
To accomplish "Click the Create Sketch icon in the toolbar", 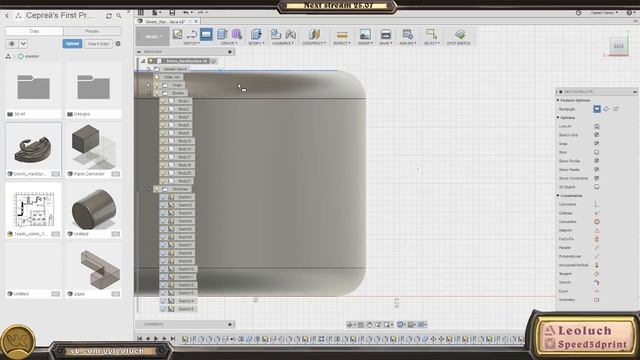I will pos(178,34).
